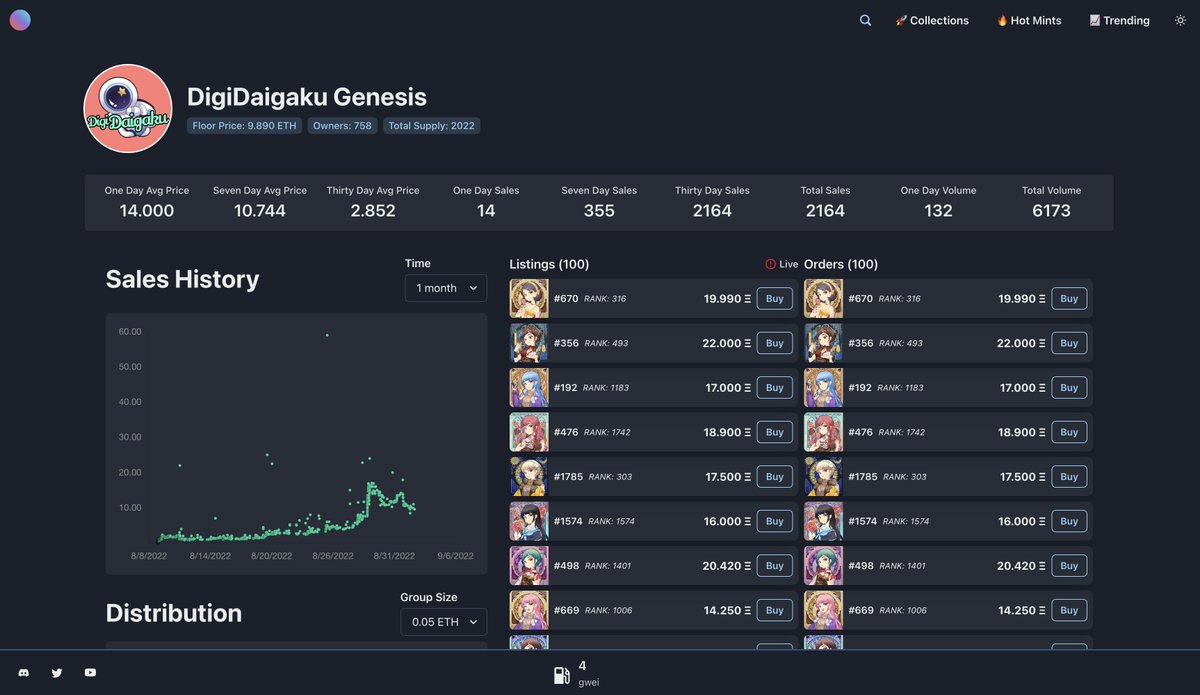Screen dimensions: 1200x695
Task: Buy listing #670 ranked 316
Action: coord(774,298)
